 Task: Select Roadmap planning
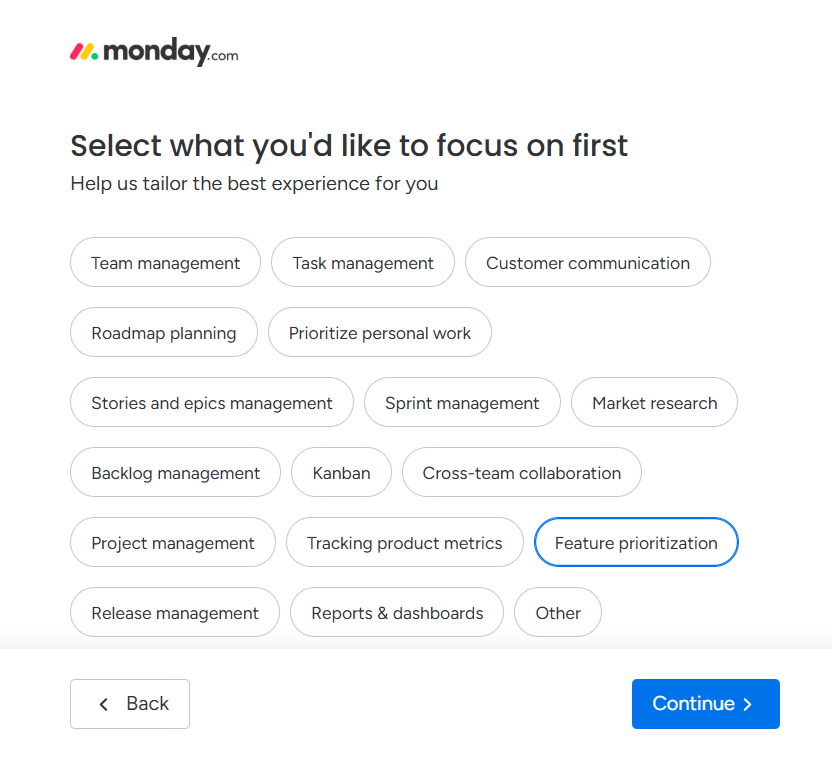click(163, 332)
